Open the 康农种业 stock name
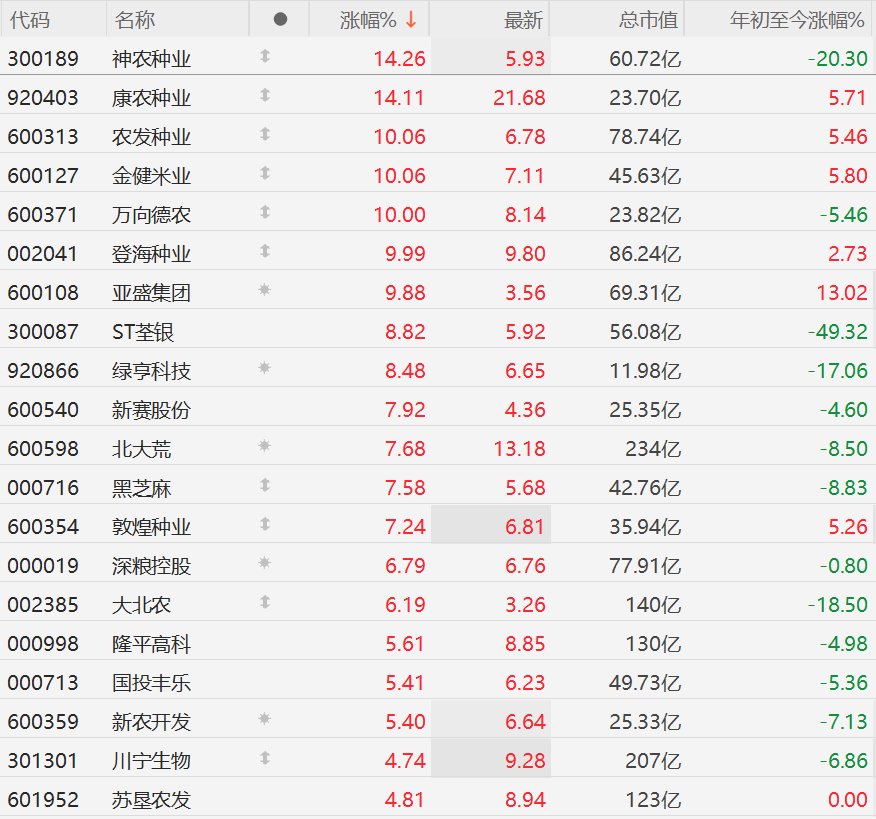 pyautogui.click(x=151, y=98)
